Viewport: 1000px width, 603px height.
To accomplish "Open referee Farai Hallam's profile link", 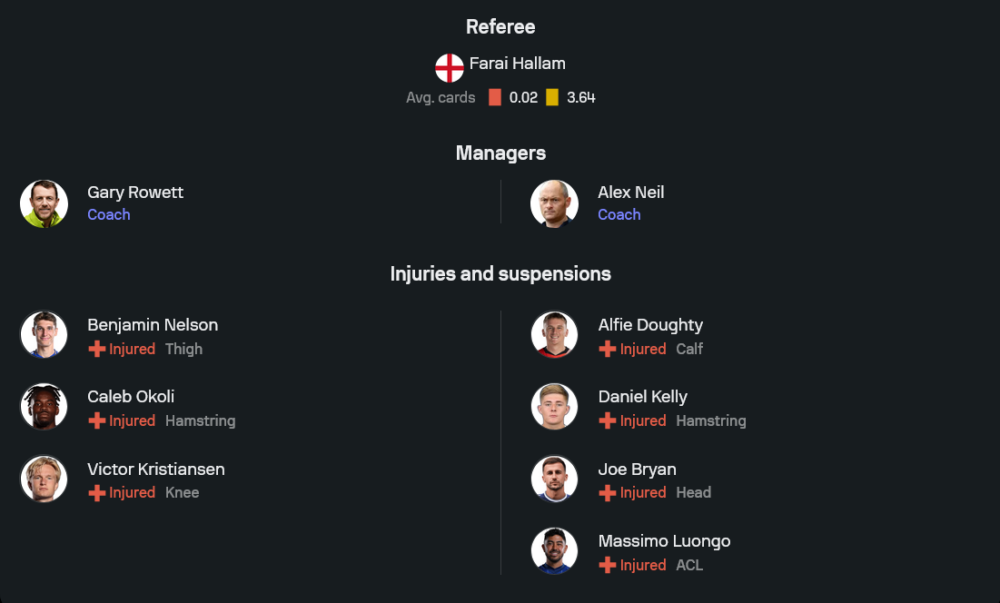I will click(x=517, y=63).
